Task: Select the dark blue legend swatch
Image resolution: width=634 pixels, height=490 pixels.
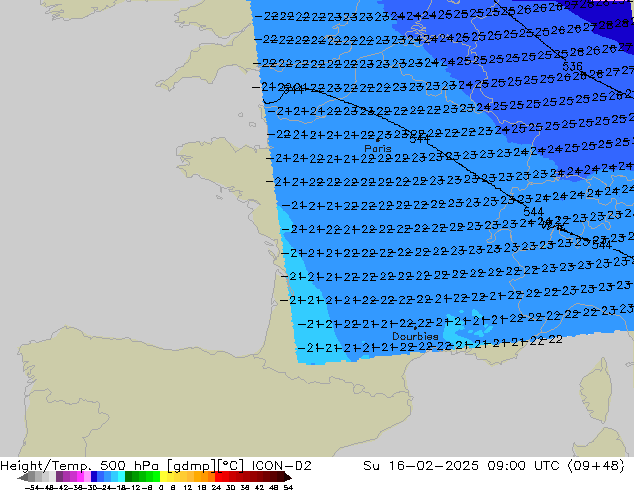Action: (94, 477)
